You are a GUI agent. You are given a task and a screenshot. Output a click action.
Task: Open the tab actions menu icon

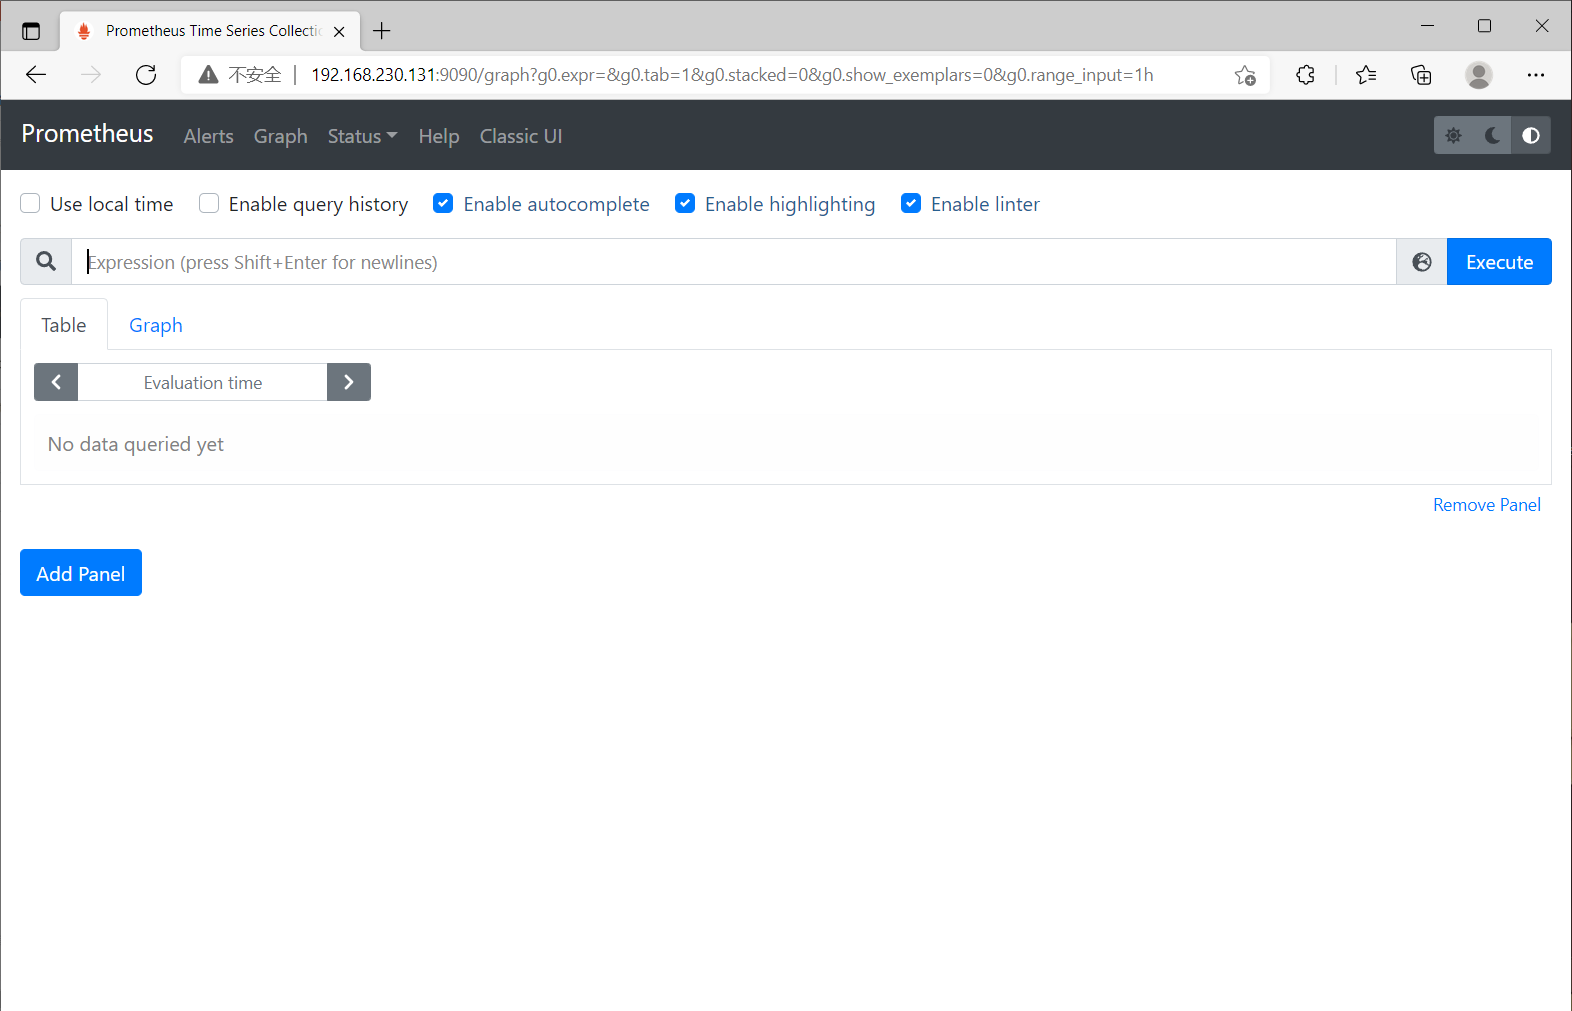tap(31, 31)
